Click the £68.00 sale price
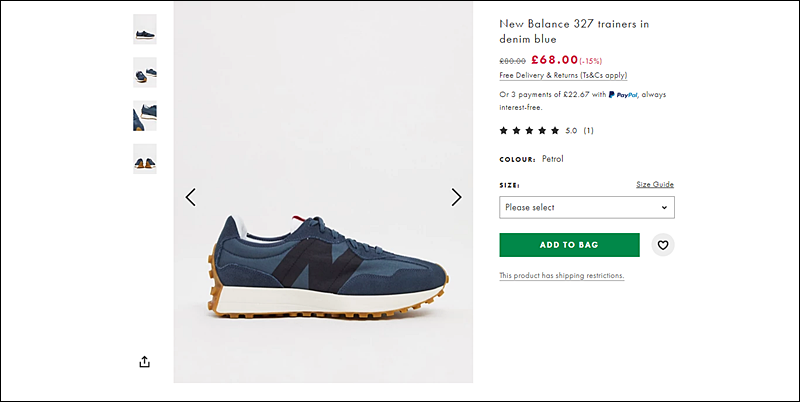Image resolution: width=800 pixels, height=402 pixels. click(x=555, y=60)
